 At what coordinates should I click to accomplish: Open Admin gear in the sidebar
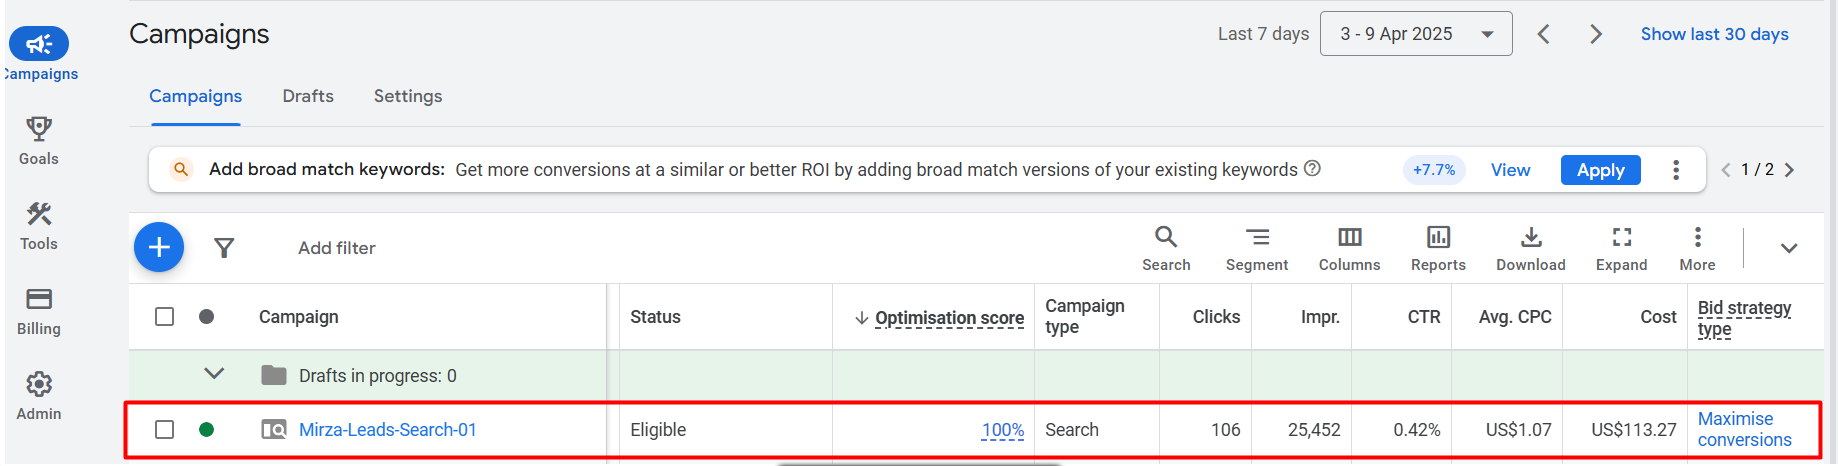[39, 385]
